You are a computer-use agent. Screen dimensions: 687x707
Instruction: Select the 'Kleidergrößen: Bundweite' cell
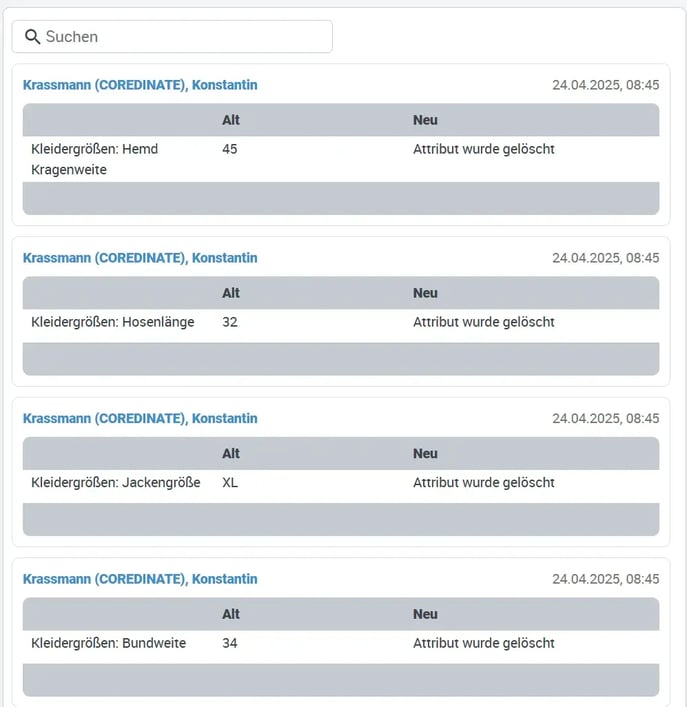point(109,643)
